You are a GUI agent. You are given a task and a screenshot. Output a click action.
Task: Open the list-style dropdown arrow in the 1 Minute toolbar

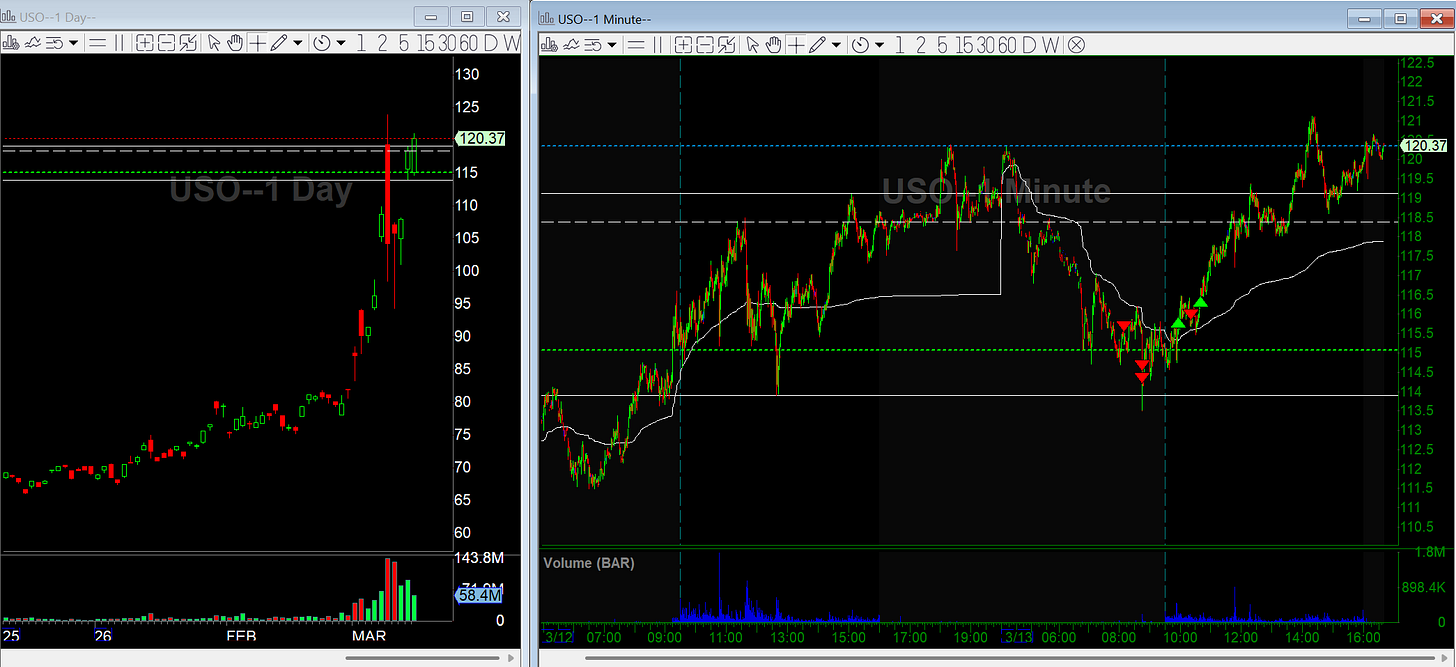[612, 43]
